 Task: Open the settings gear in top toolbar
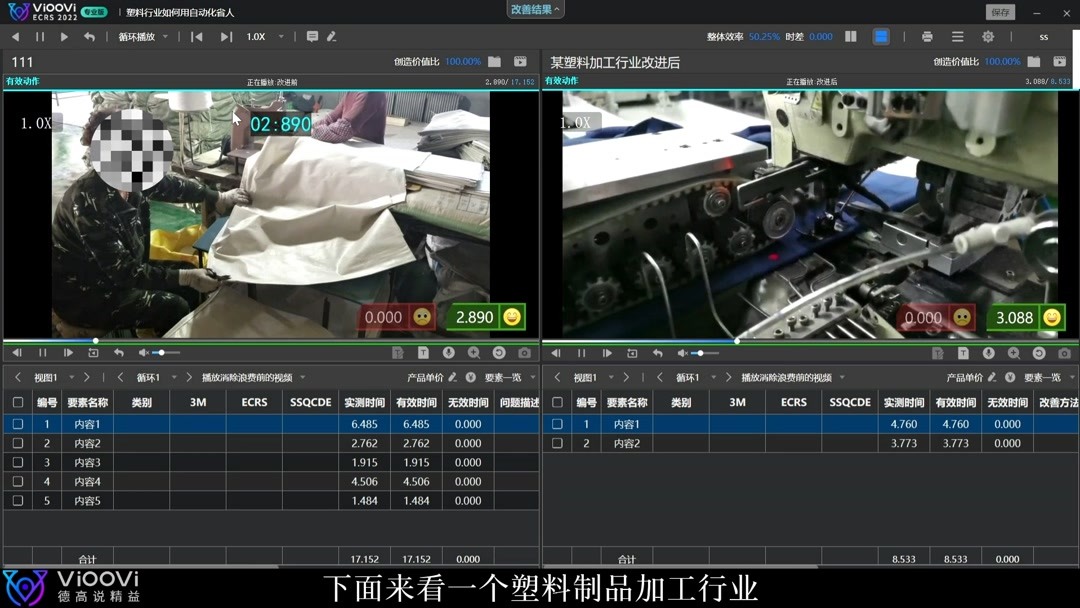[x=988, y=36]
